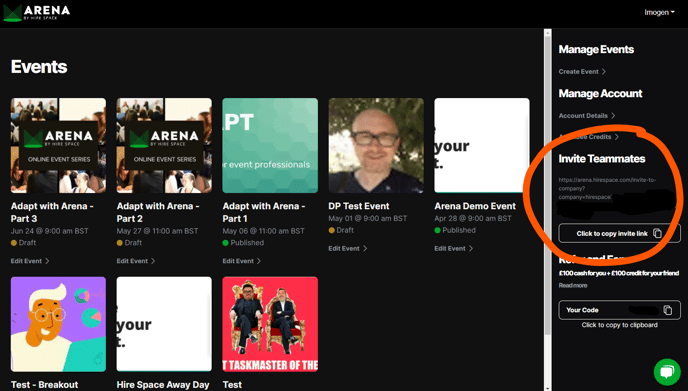Click the Arena Demo Event title
Viewport: 688px width, 391px height.
coord(475,206)
